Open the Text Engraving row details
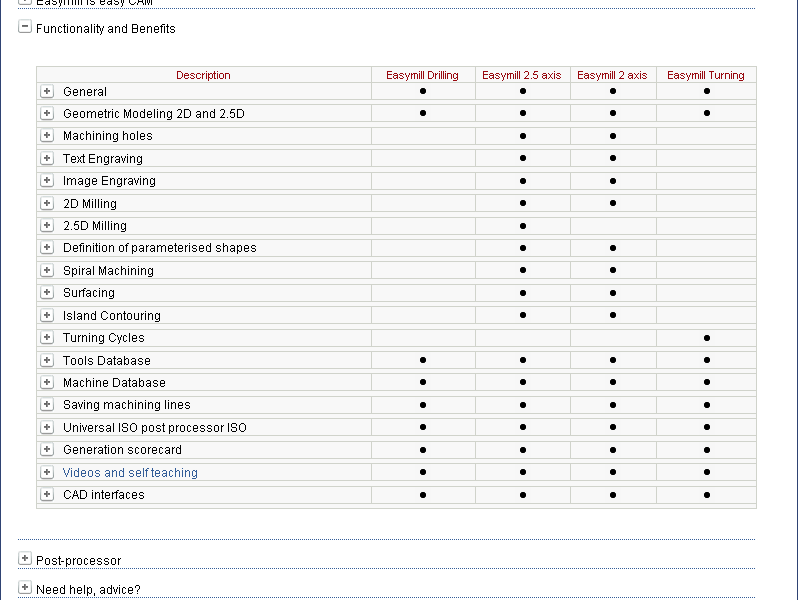 point(47,158)
